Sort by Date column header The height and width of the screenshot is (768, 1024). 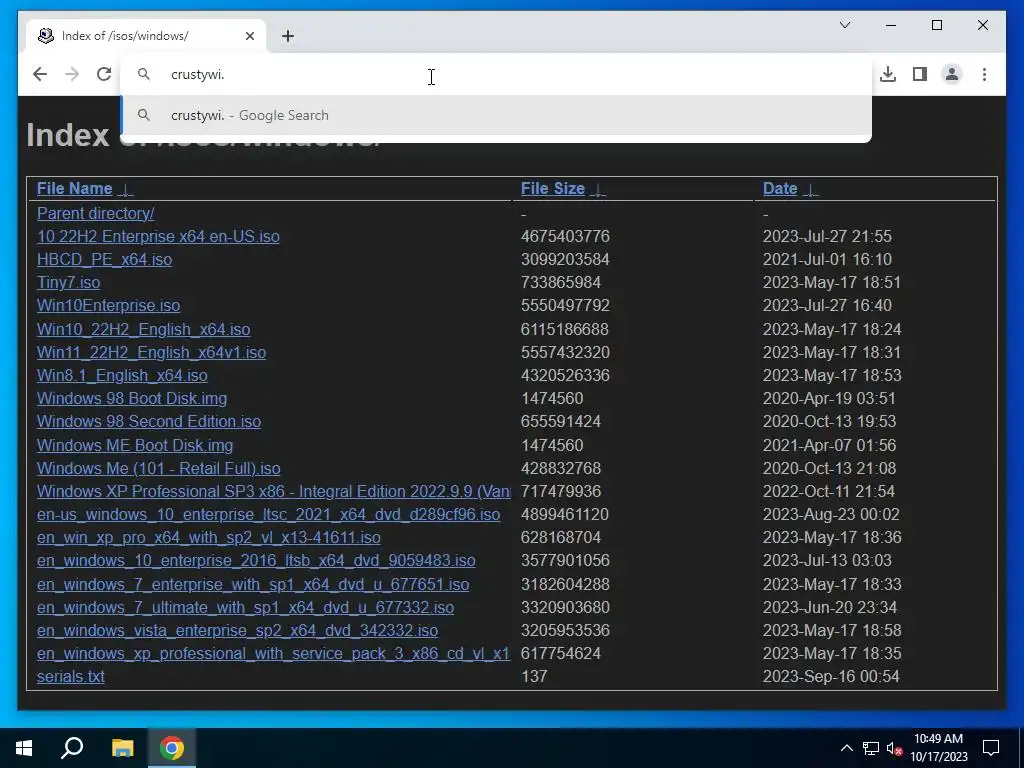780,189
